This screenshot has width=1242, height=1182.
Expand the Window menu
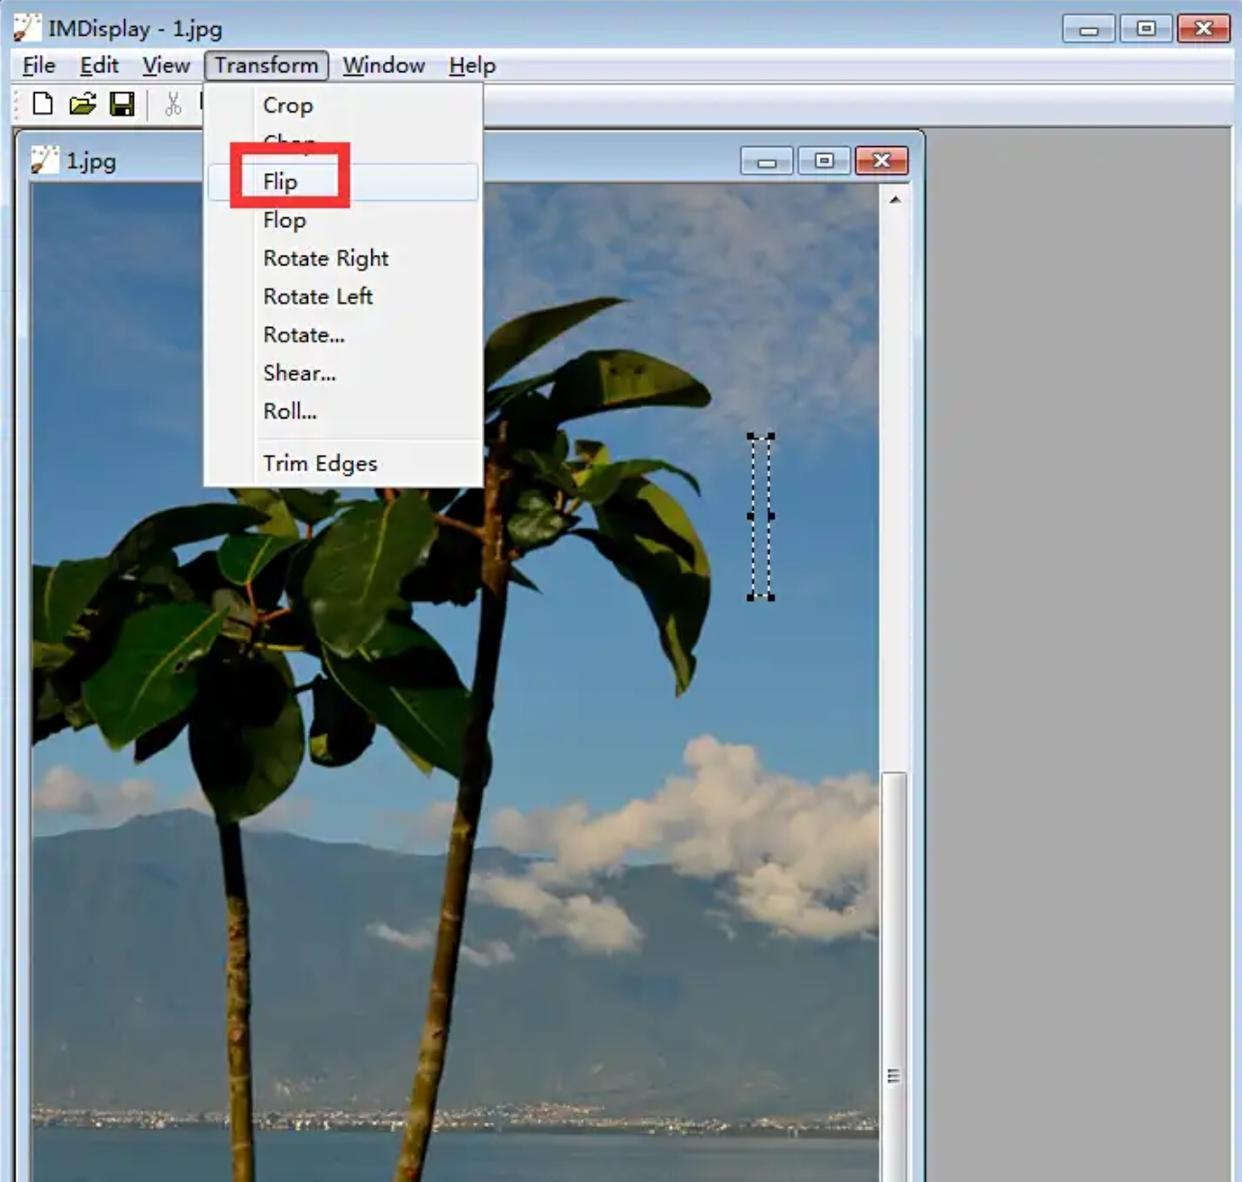coord(384,66)
